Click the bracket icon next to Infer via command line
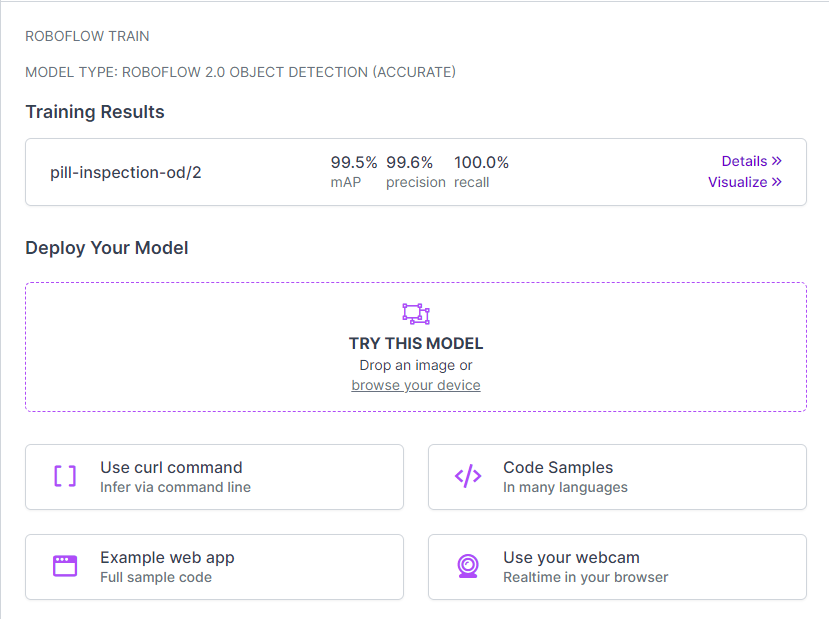The image size is (829, 619). coord(65,477)
